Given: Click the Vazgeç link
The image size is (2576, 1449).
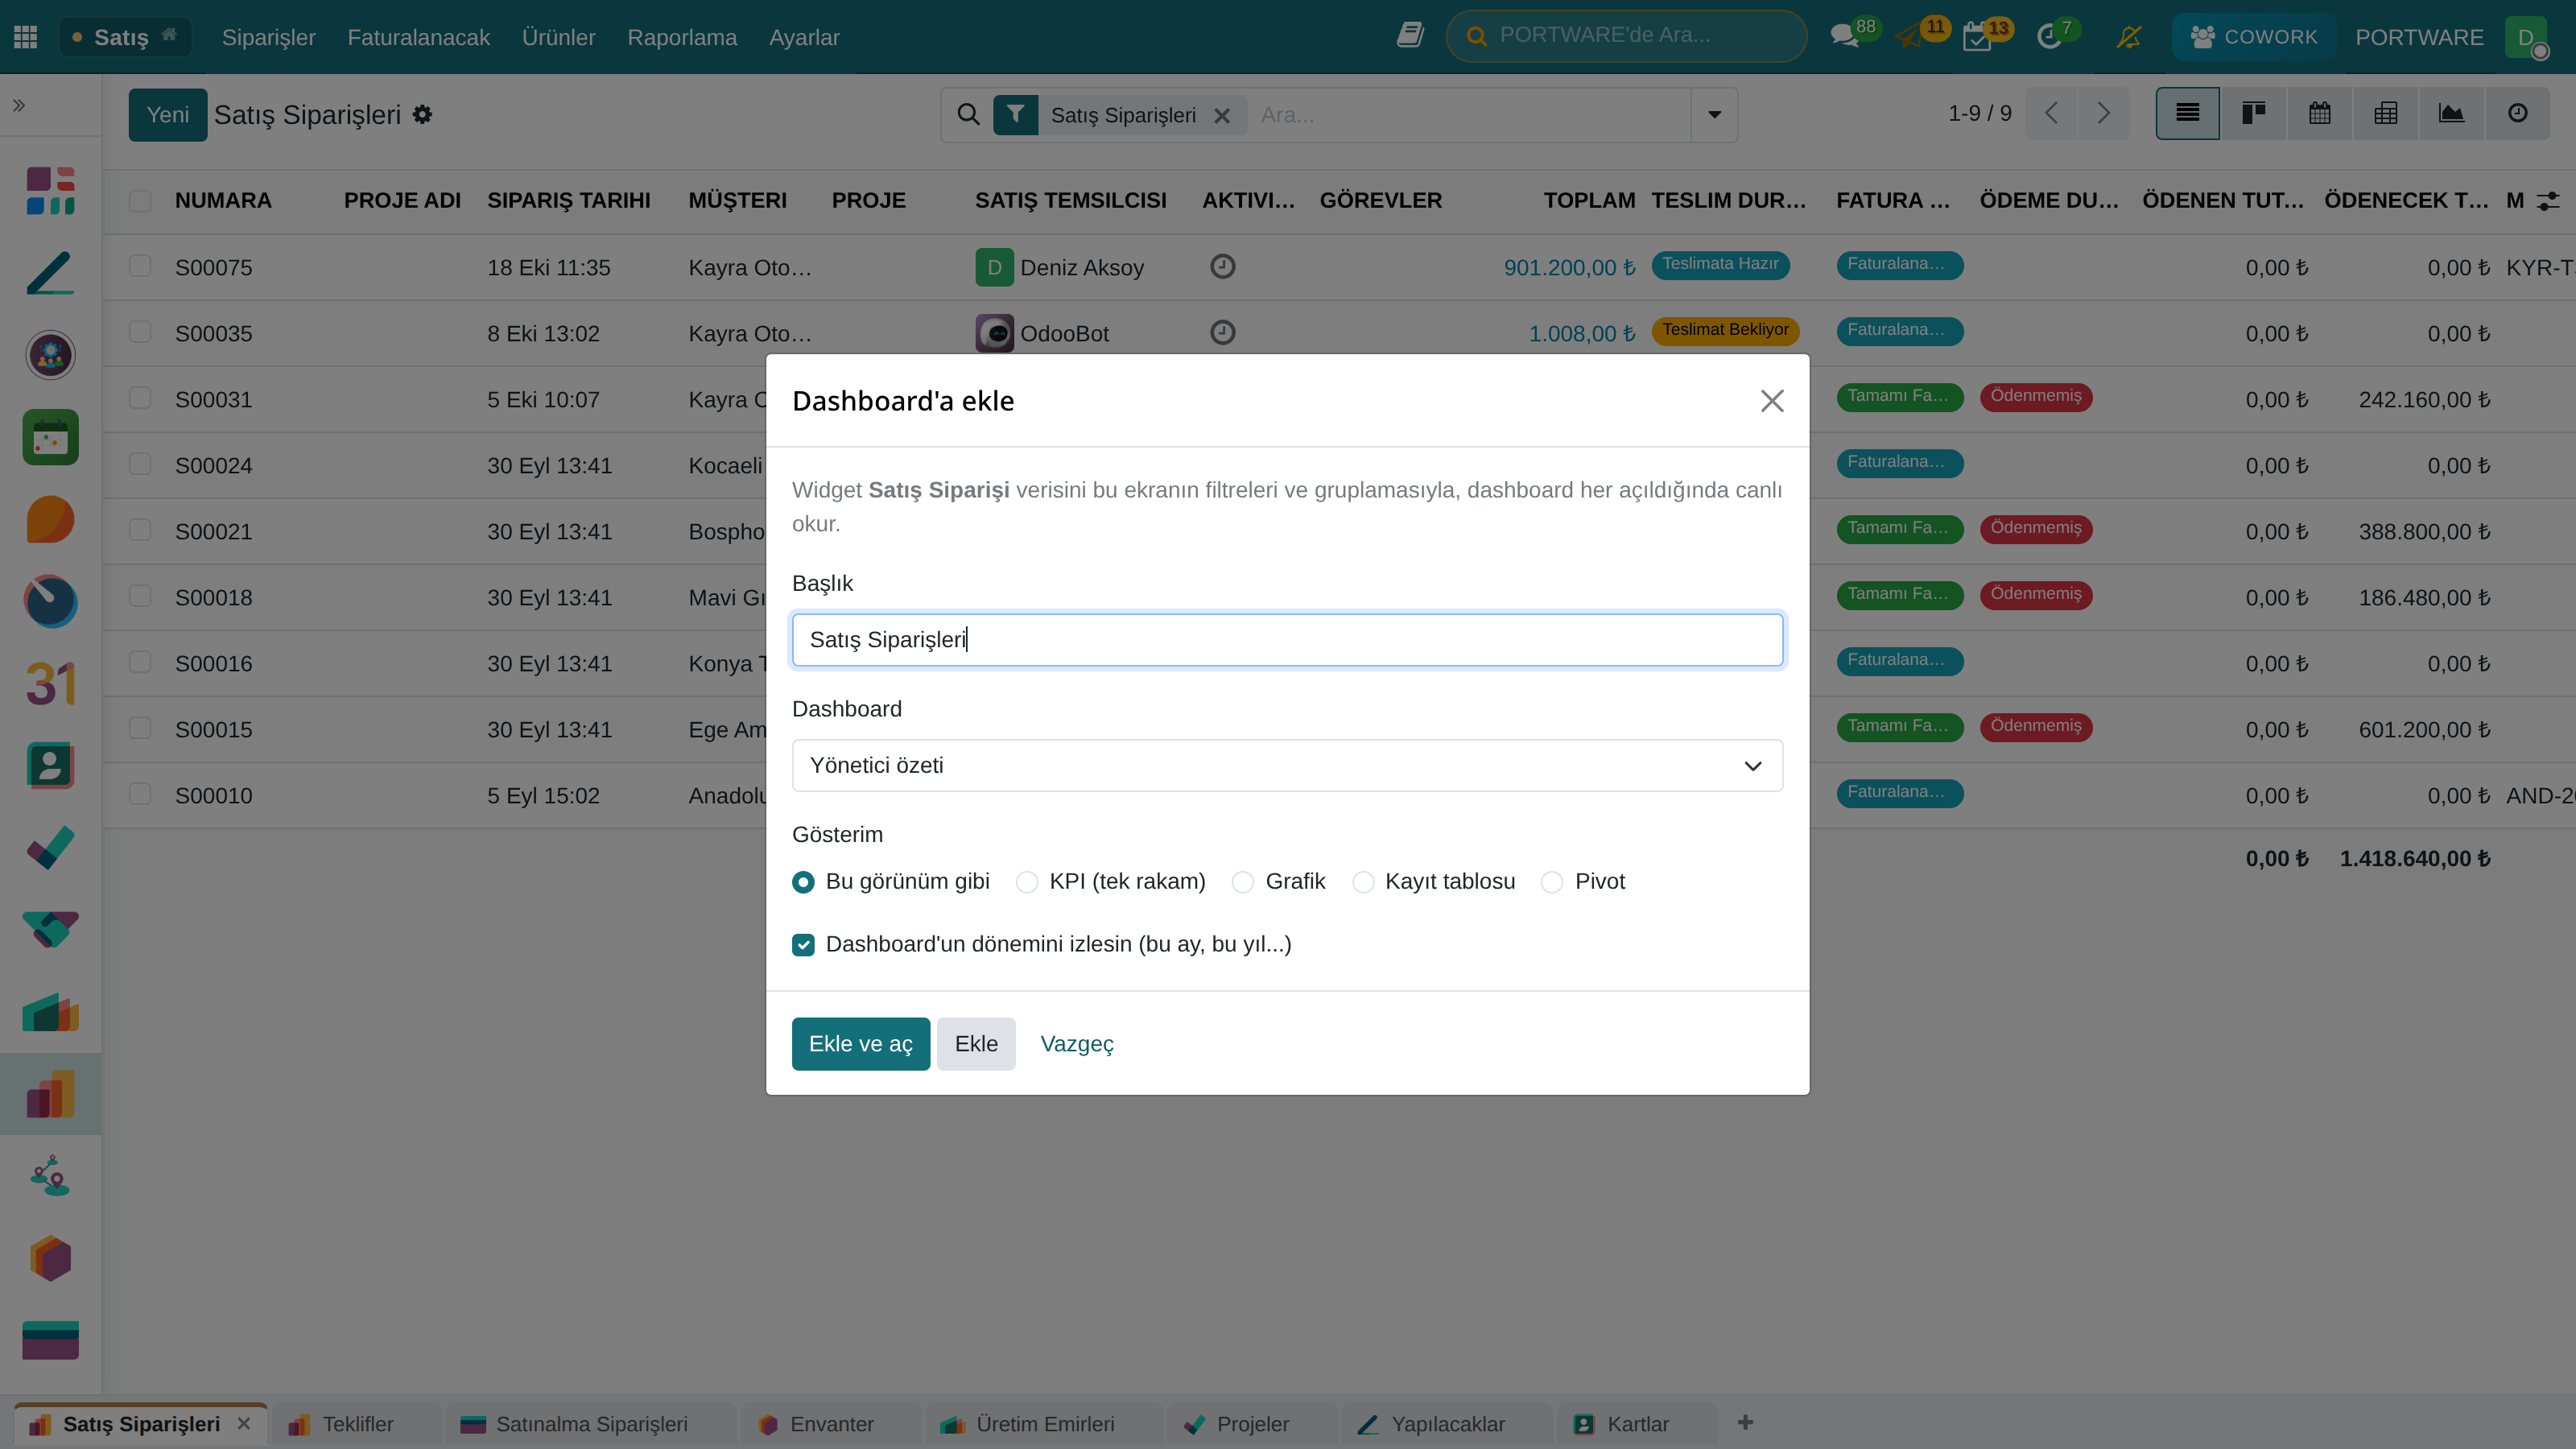Looking at the screenshot, I should 1077,1044.
